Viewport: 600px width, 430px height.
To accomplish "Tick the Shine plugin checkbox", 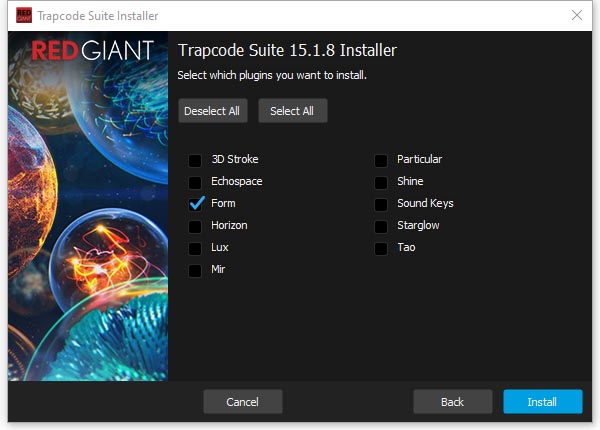I will [x=381, y=182].
